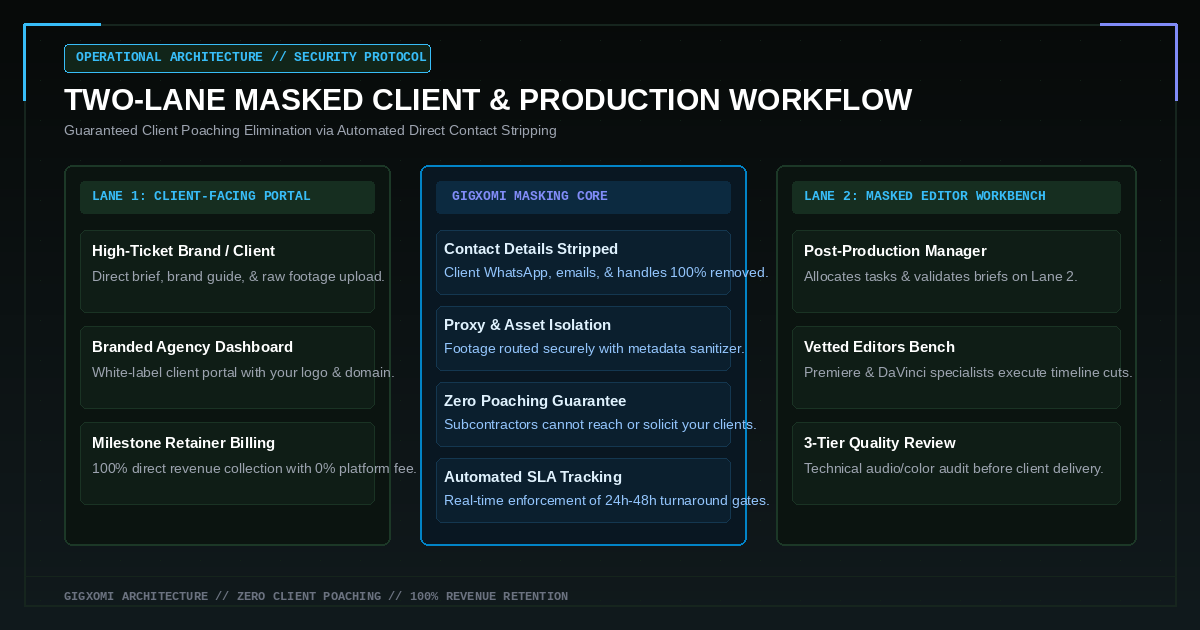Click 'Client WhatsApp, emails, & handles 100% removed.'
This screenshot has width=1200, height=630.
click(x=606, y=273)
